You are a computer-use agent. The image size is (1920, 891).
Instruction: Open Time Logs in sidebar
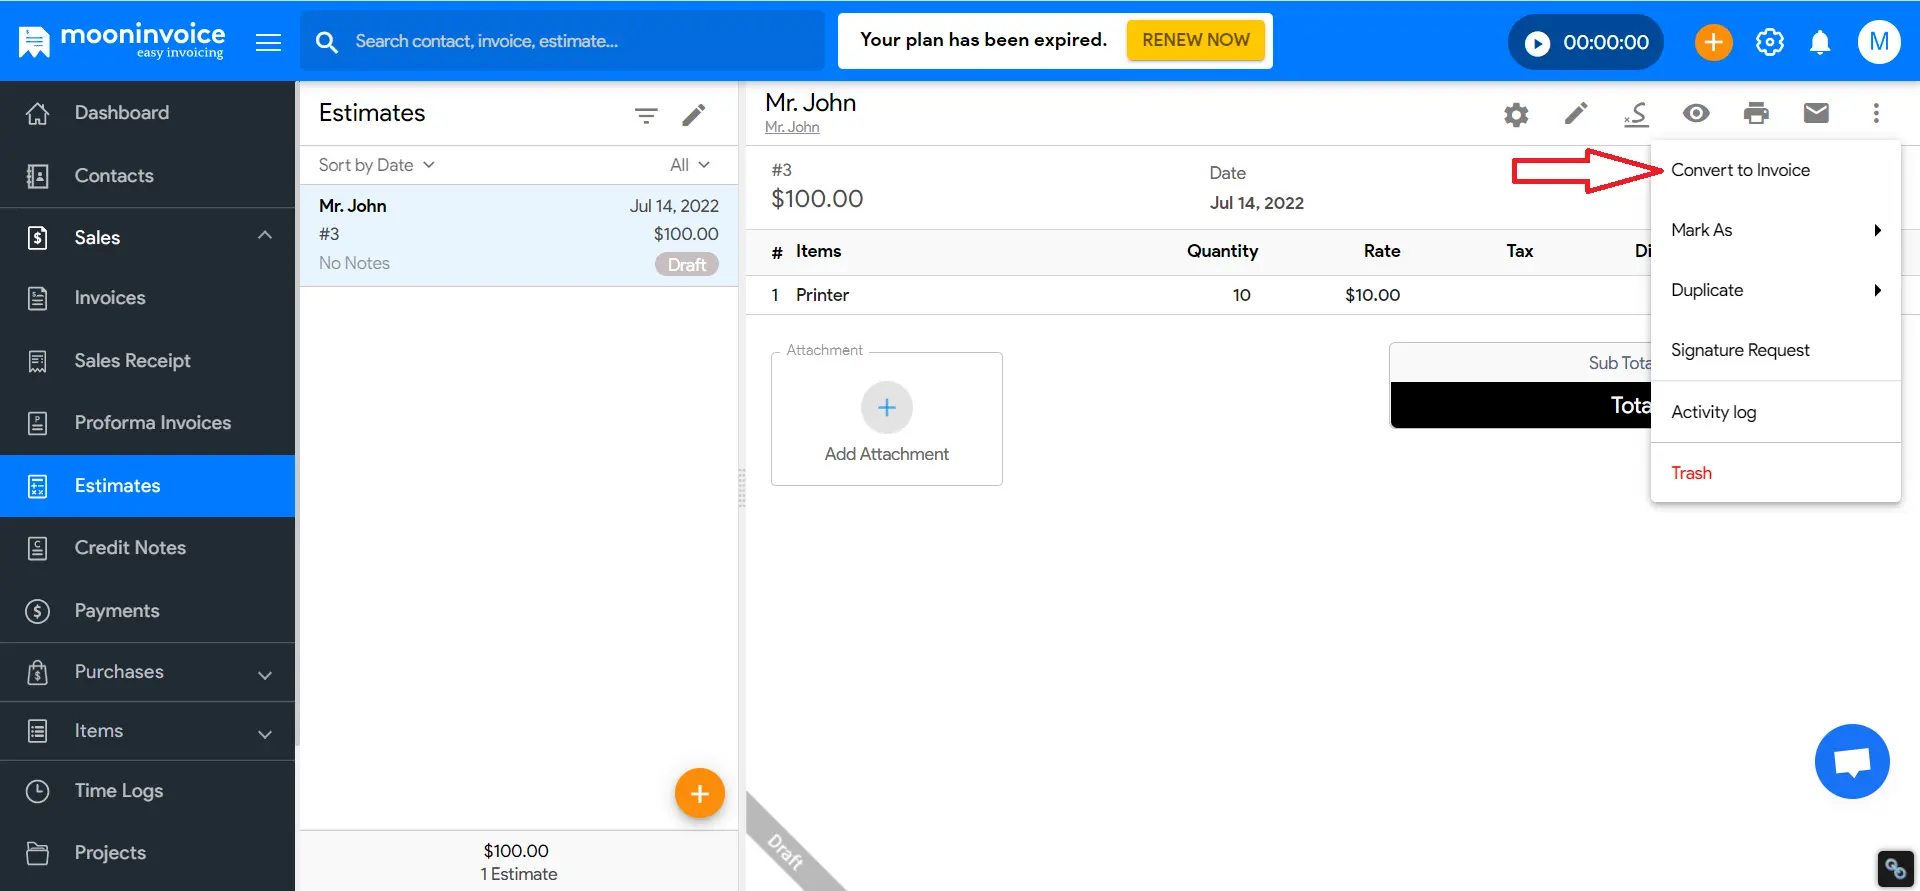(148, 791)
